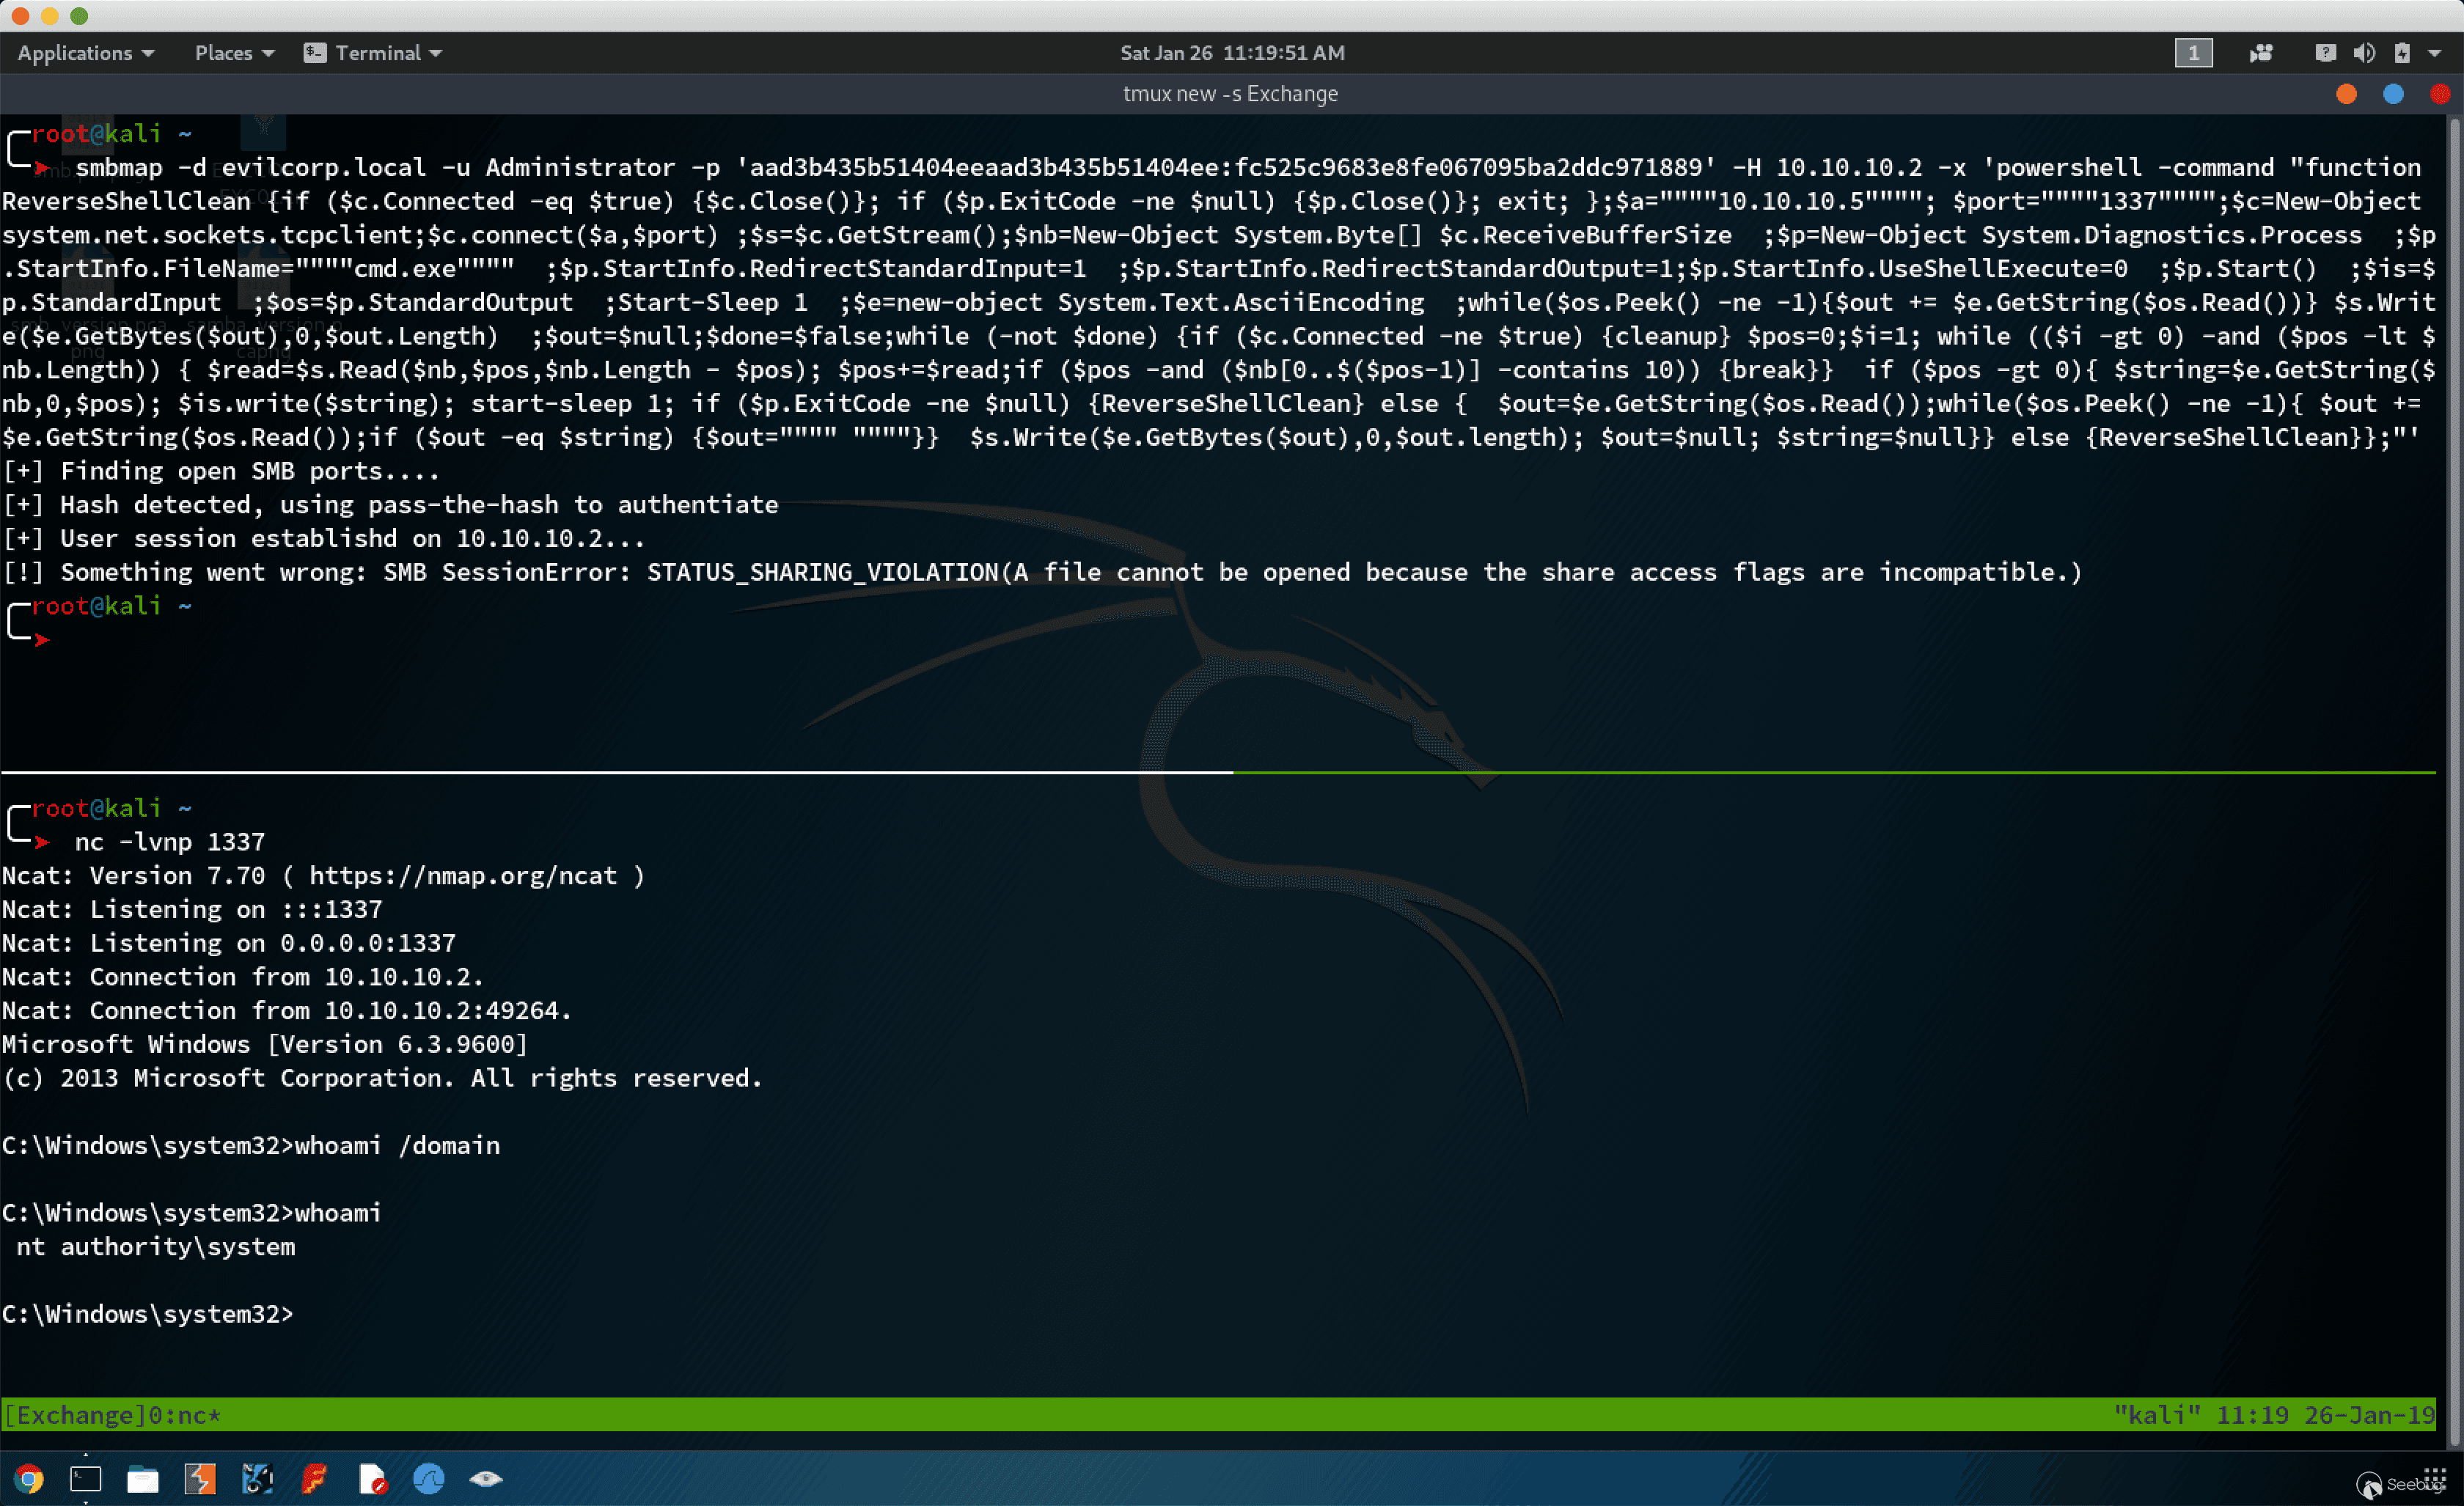Click the blue maximize button of terminal window
Viewport: 2464px width, 1506px height.
[2393, 94]
